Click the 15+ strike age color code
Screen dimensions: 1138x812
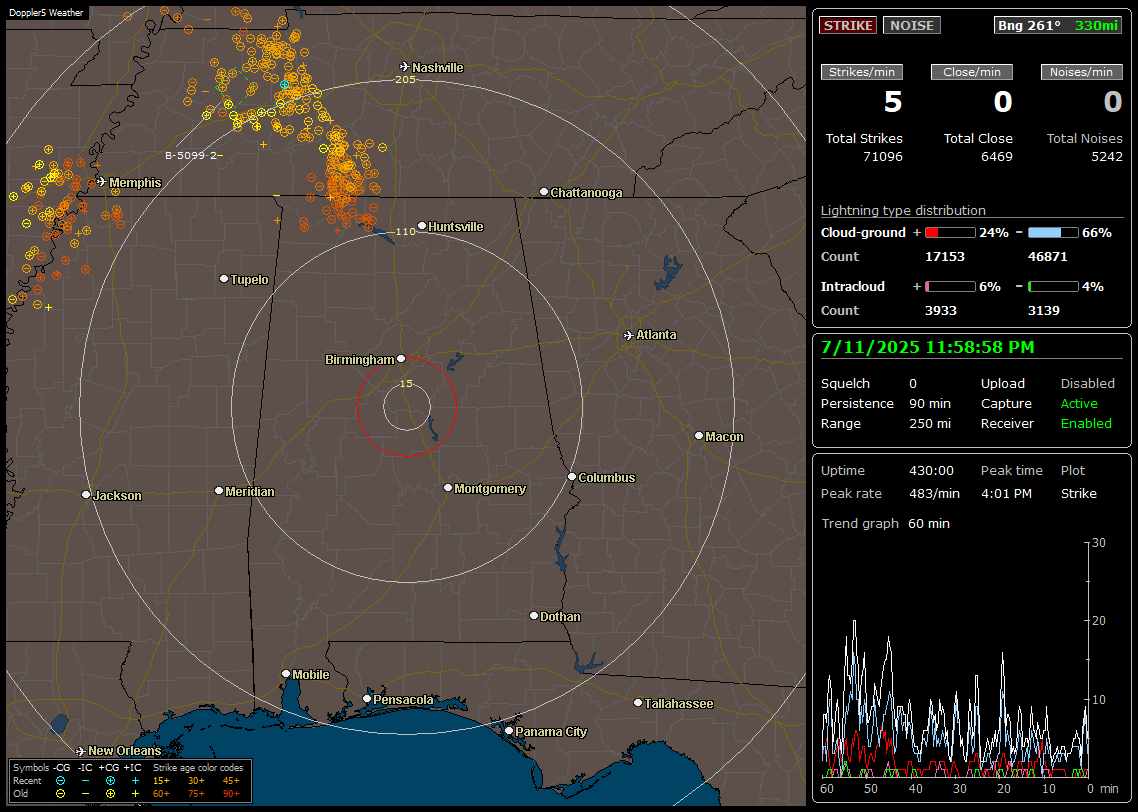click(x=161, y=781)
